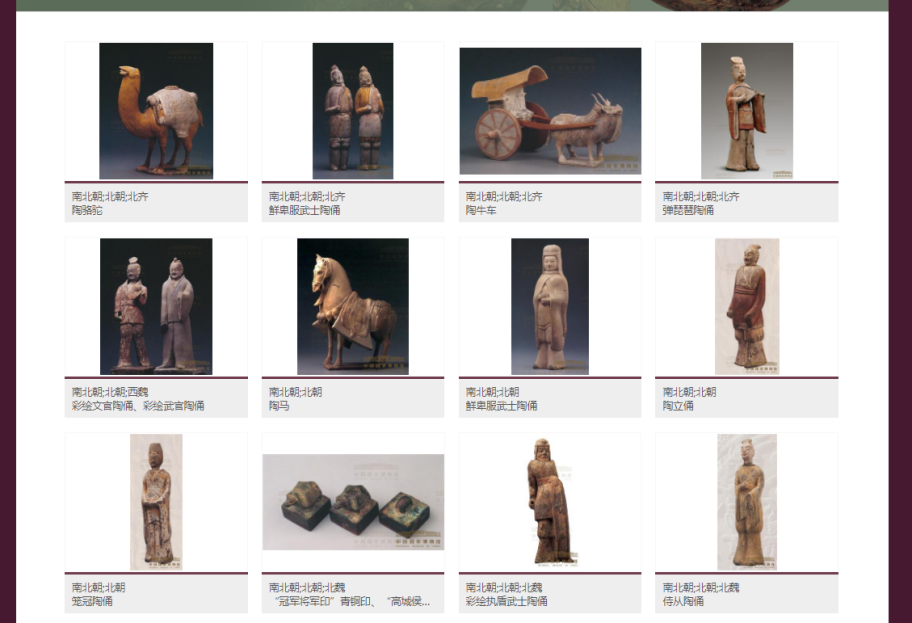Screen dimensions: 912x623
Task: Select the 陶马 caption link
Action: pyautogui.click(x=279, y=406)
